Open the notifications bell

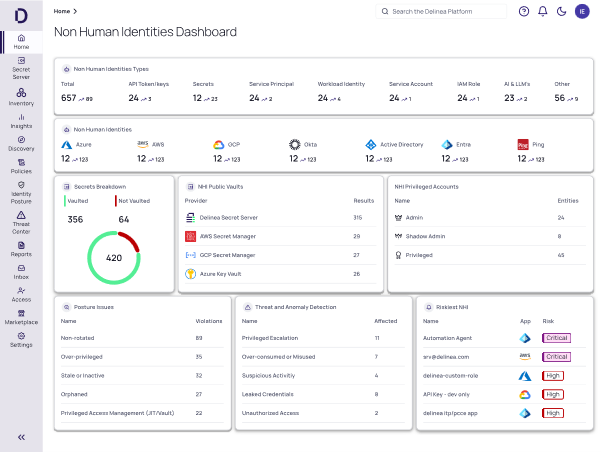click(543, 12)
